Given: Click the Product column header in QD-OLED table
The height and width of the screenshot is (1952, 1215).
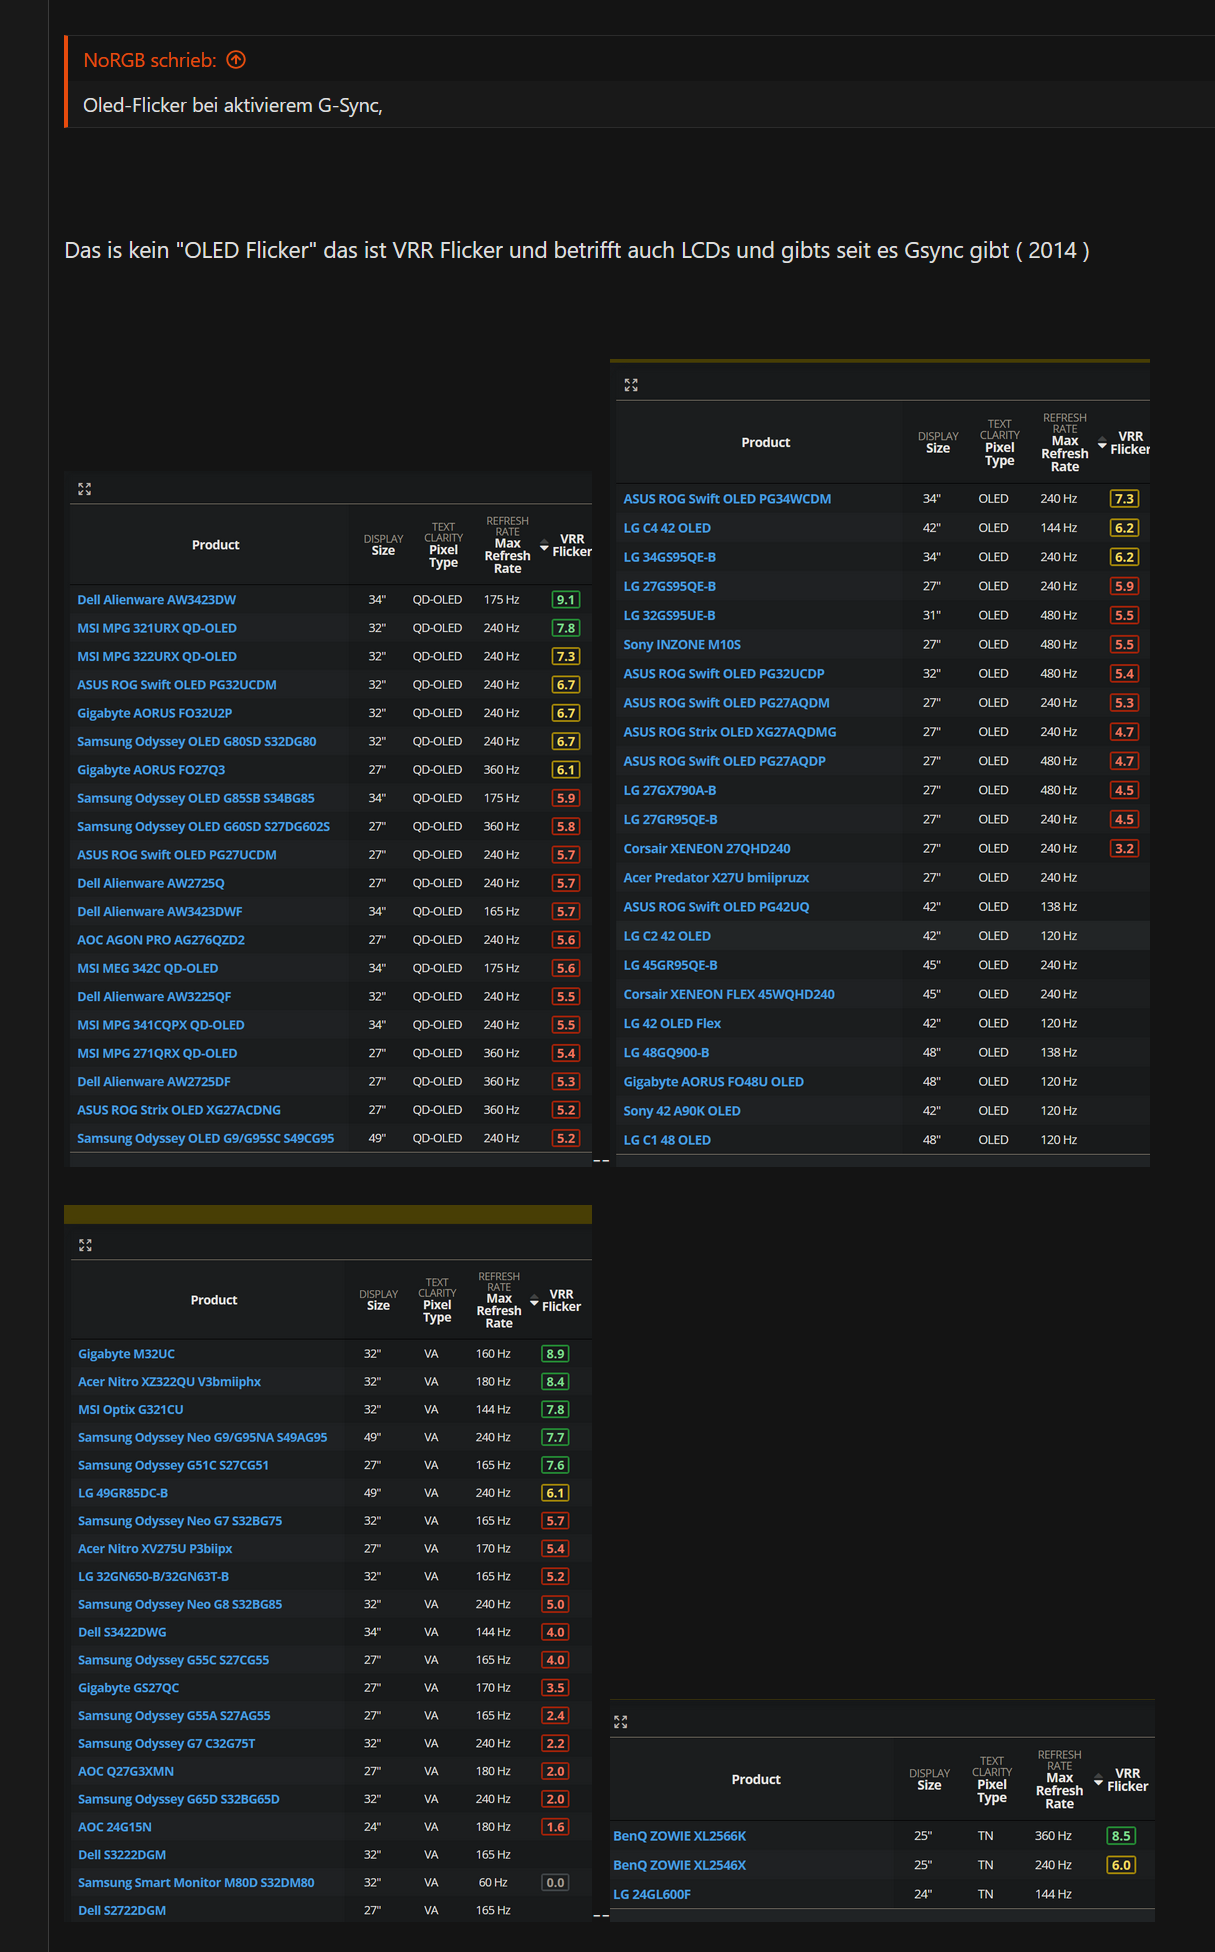Looking at the screenshot, I should click(216, 545).
